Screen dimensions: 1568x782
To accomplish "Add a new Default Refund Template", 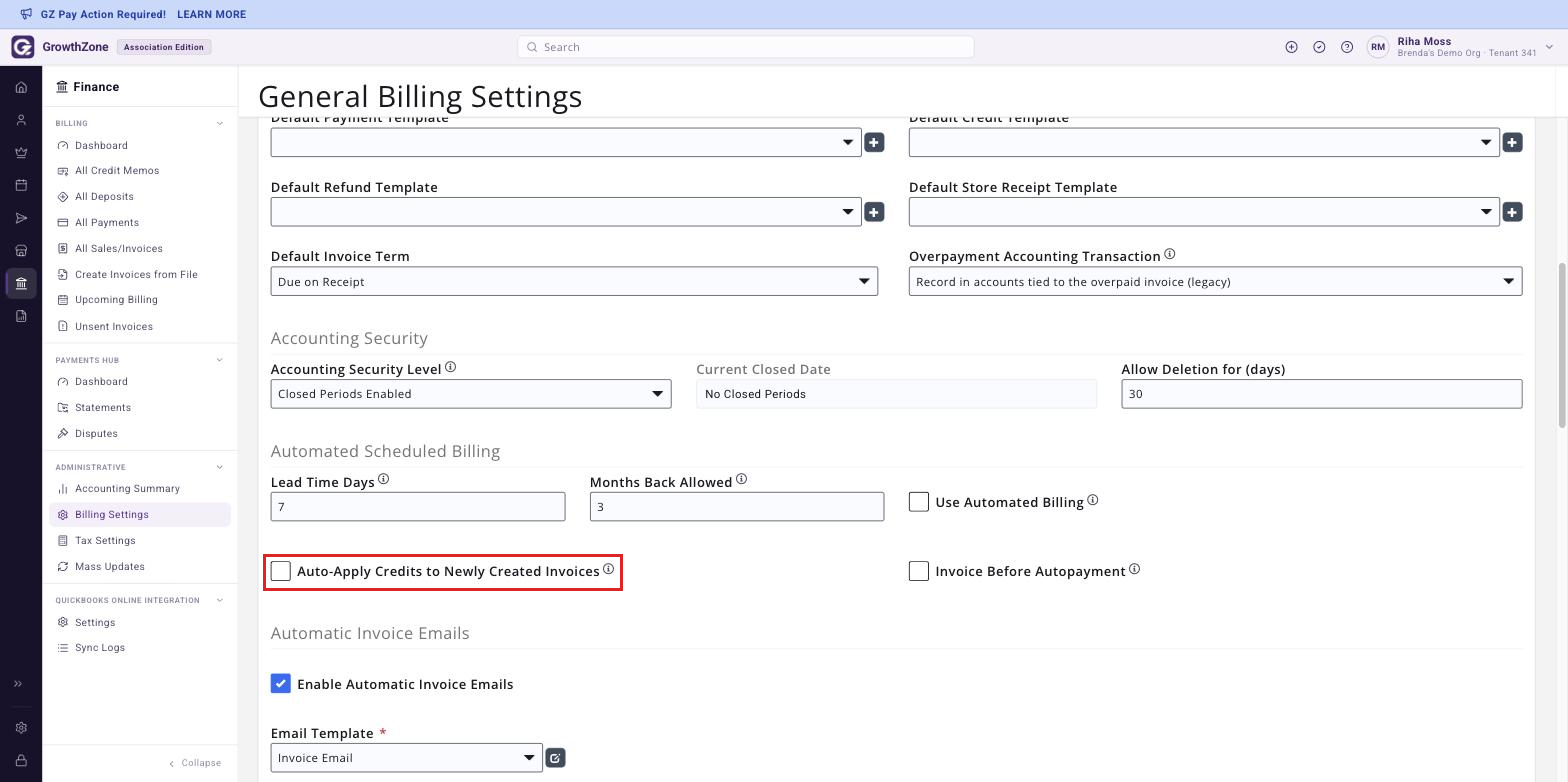I will pos(874,212).
